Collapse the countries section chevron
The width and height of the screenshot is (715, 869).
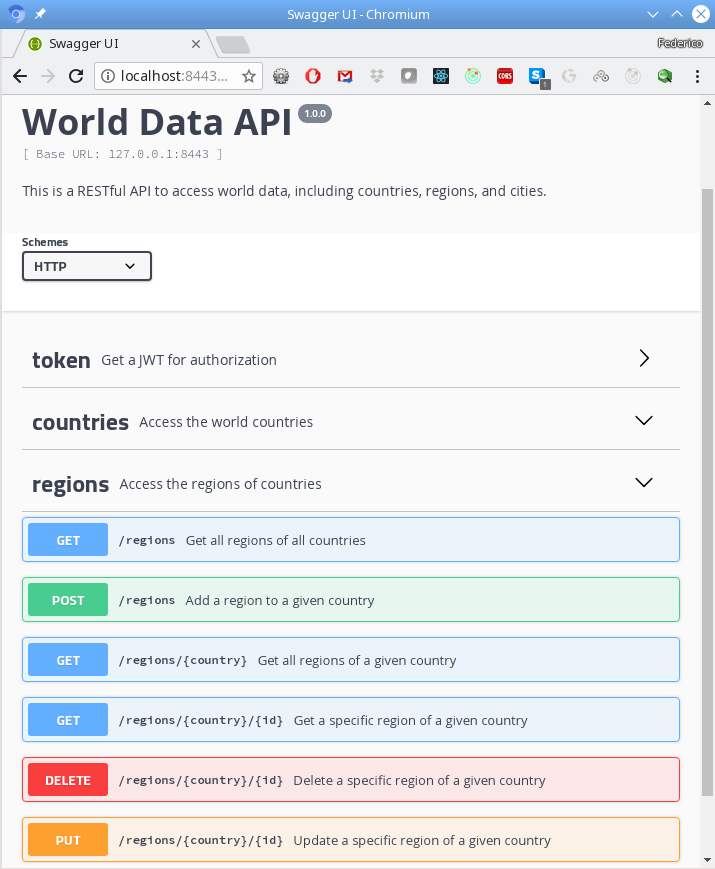pyautogui.click(x=644, y=421)
